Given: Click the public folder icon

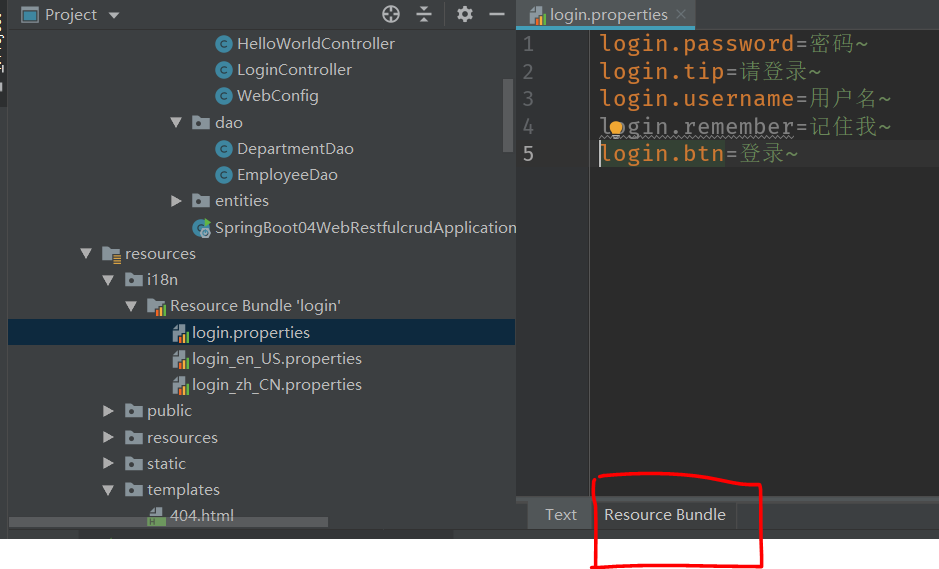Looking at the screenshot, I should 134,410.
